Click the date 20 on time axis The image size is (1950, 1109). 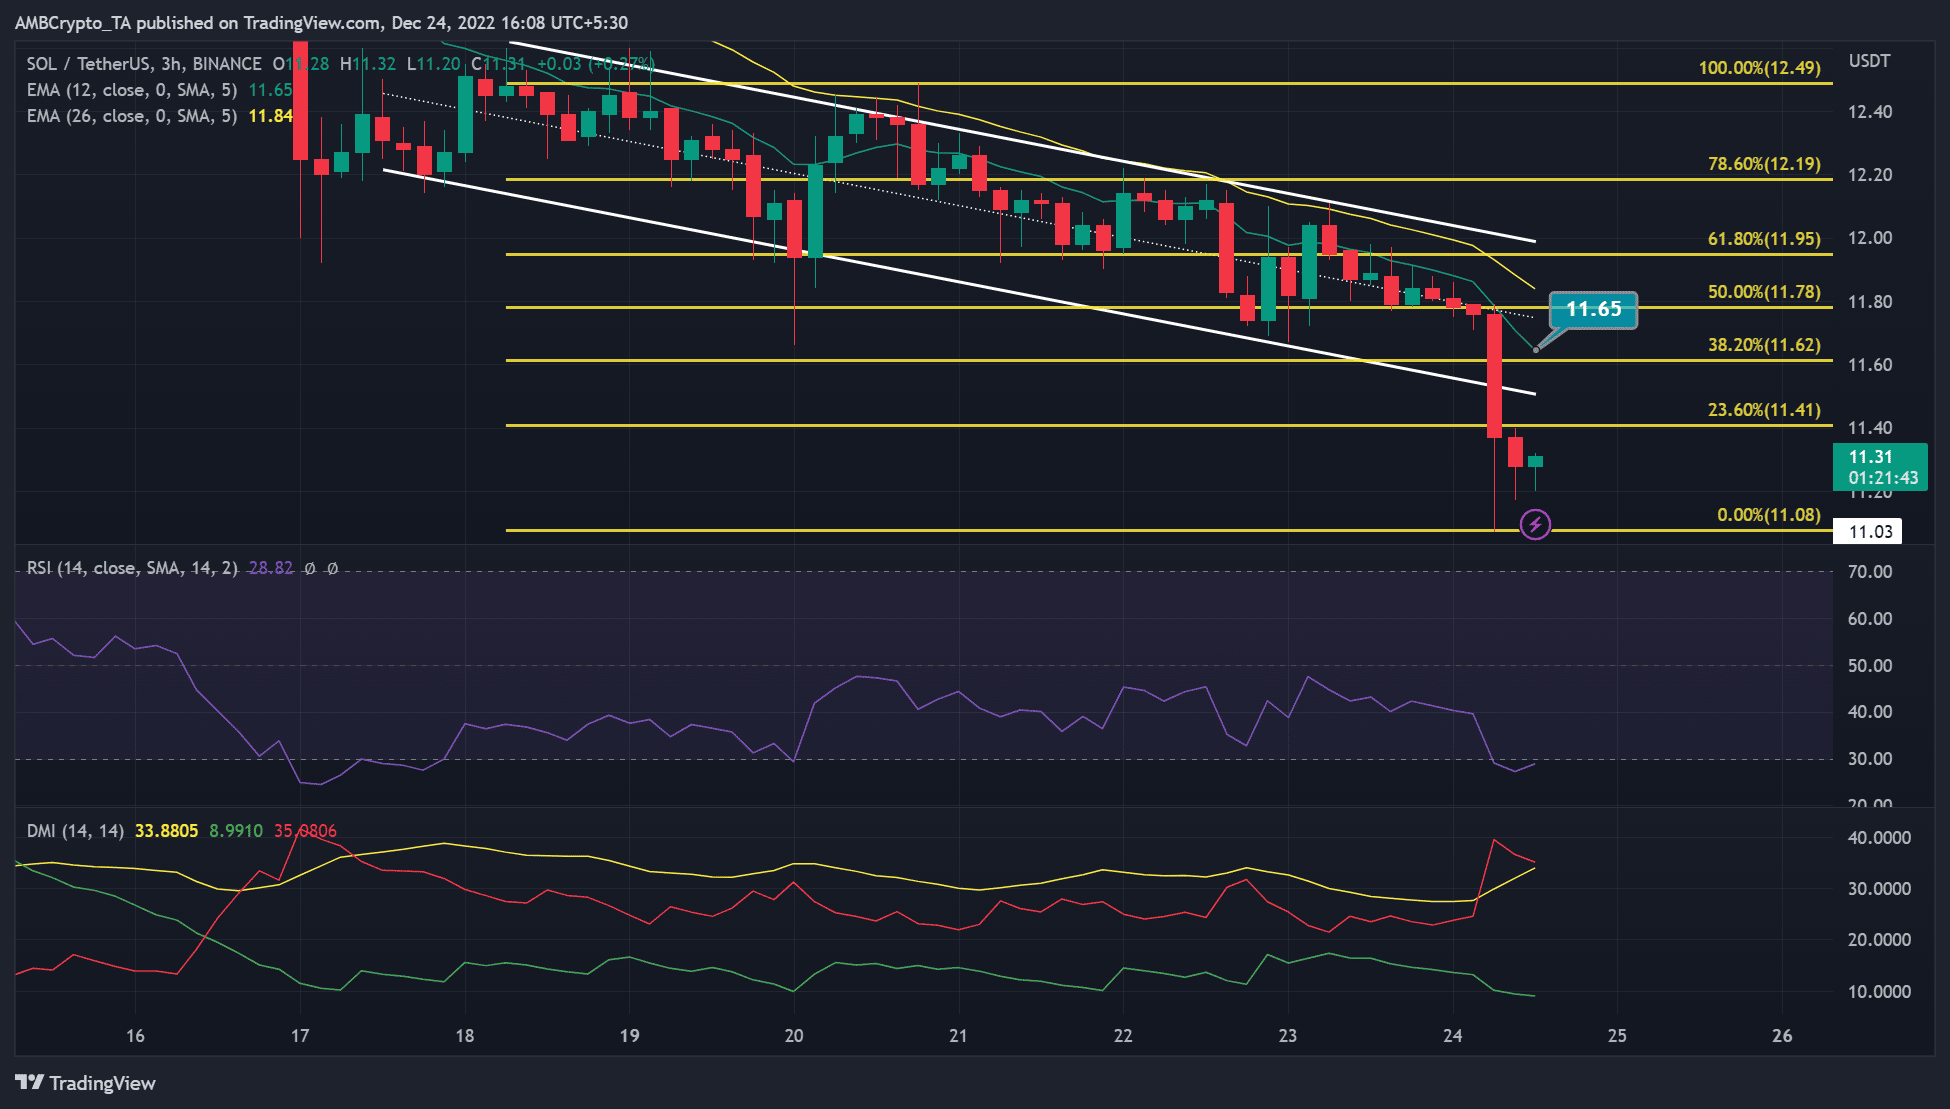click(794, 1036)
